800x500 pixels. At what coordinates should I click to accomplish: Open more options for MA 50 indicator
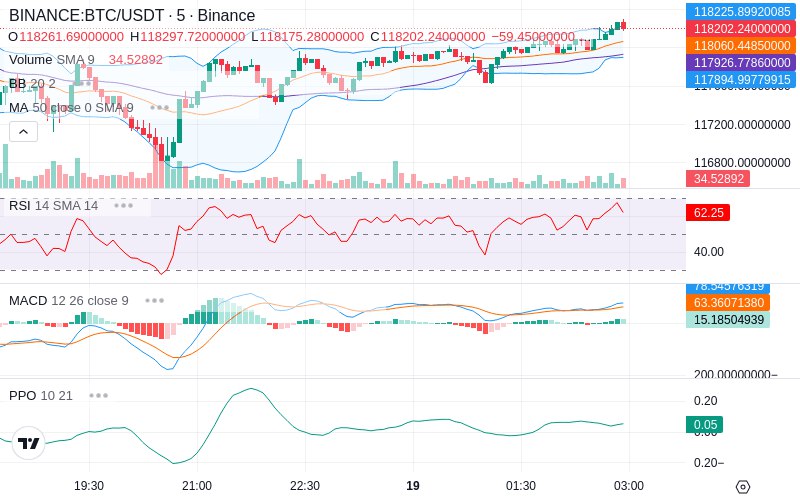tap(160, 108)
